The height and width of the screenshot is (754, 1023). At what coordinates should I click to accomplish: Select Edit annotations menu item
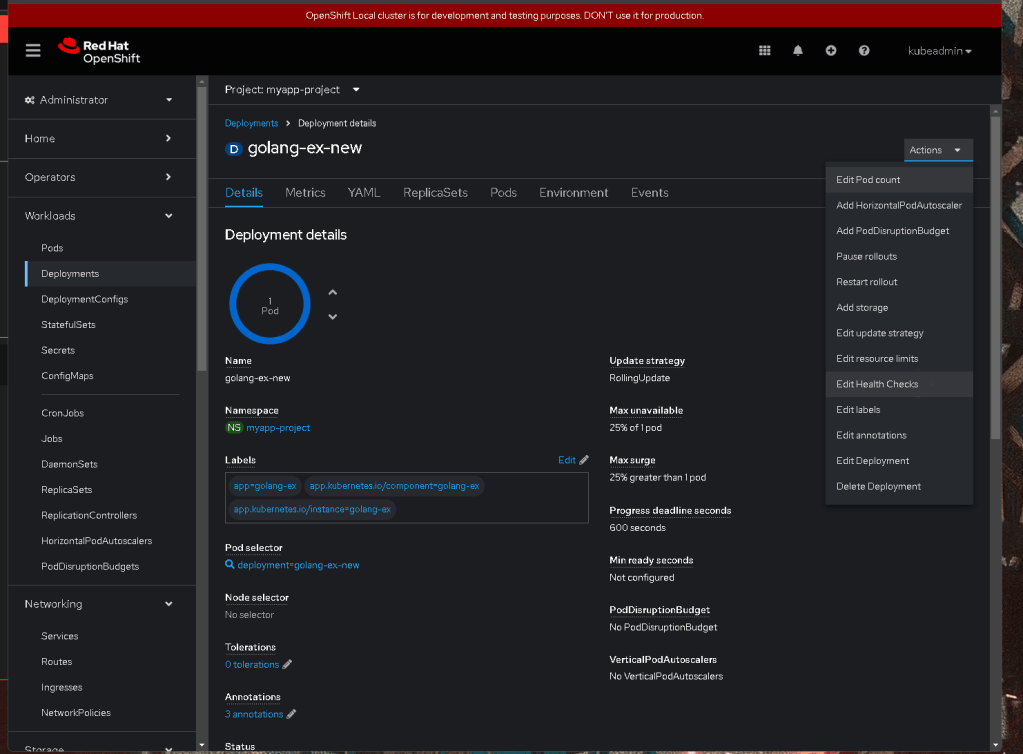point(899,435)
